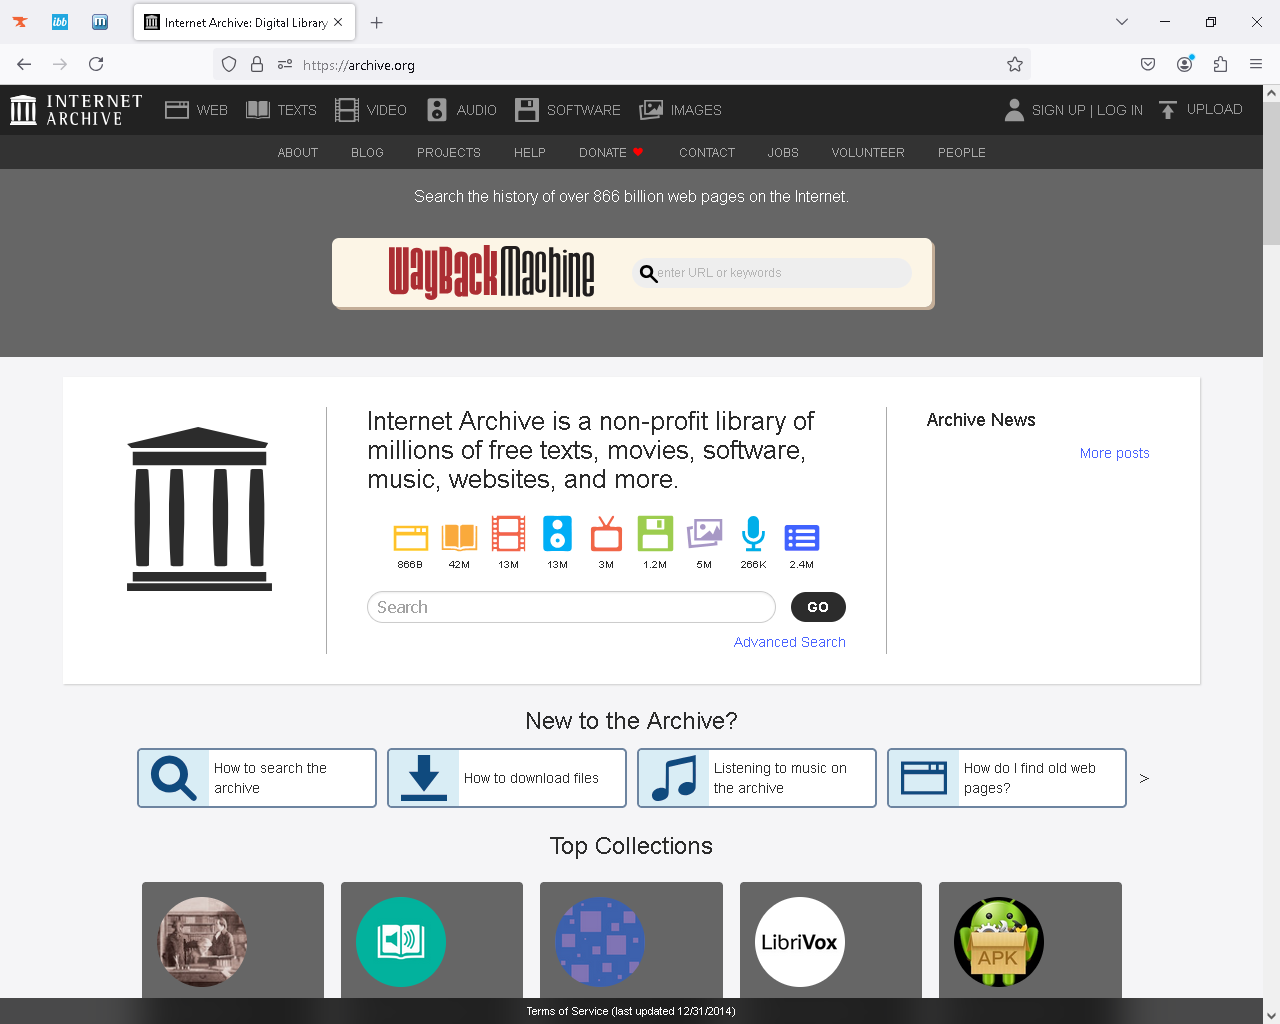This screenshot has width=1280, height=1024.
Task: Go to the PROJECTS menu item
Action: [x=449, y=153]
